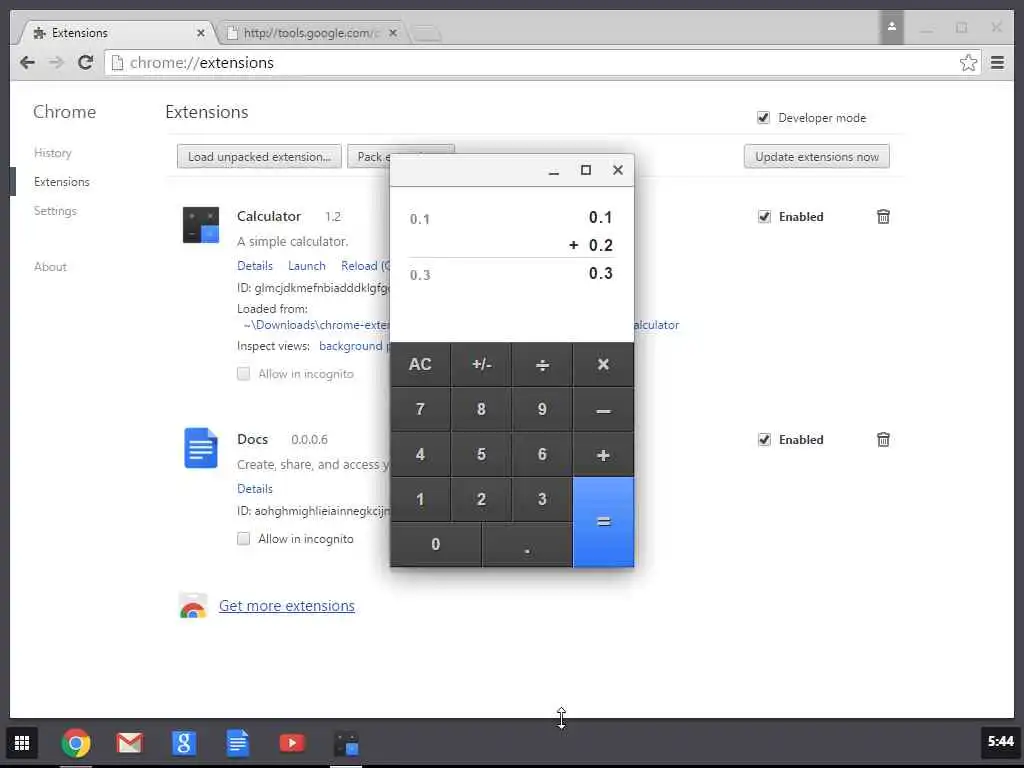Click the multiply key on calculator
The height and width of the screenshot is (768, 1024).
[603, 364]
